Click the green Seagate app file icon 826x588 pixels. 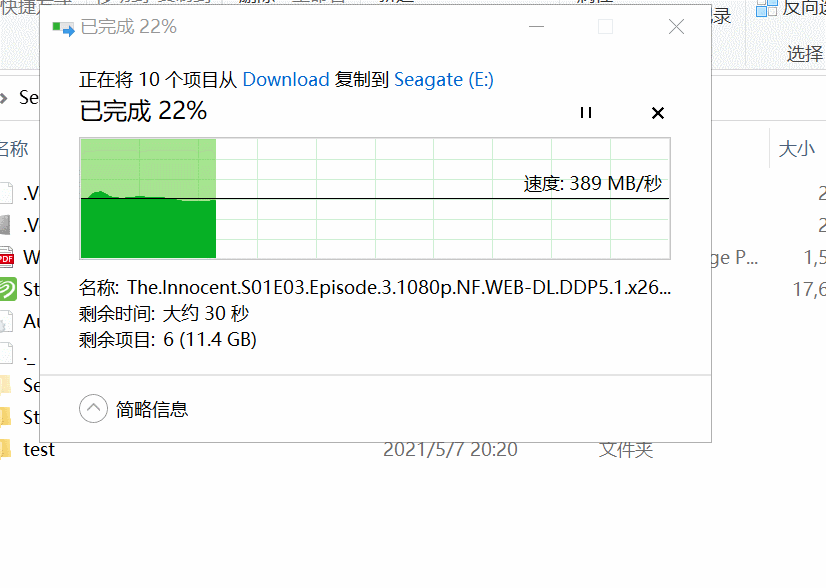8,289
